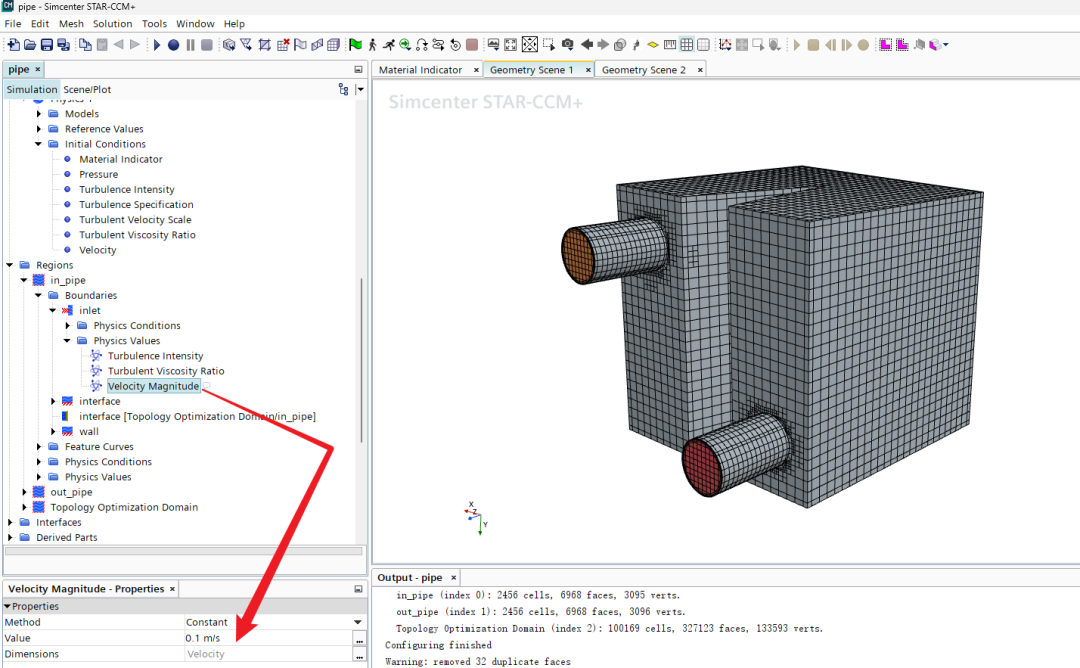Image resolution: width=1080 pixels, height=668 pixels.
Task: Click the yellow diamond plane icon
Action: (x=653, y=45)
